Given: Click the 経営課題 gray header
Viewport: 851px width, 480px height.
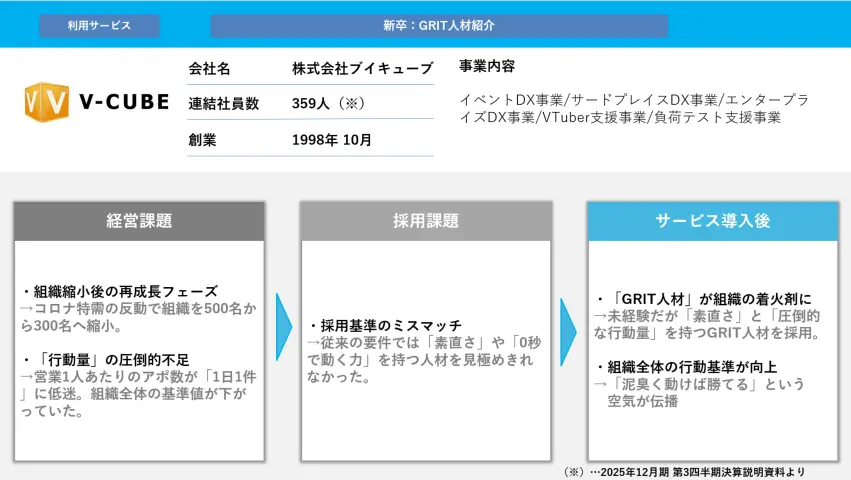Looking at the screenshot, I should [x=139, y=221].
